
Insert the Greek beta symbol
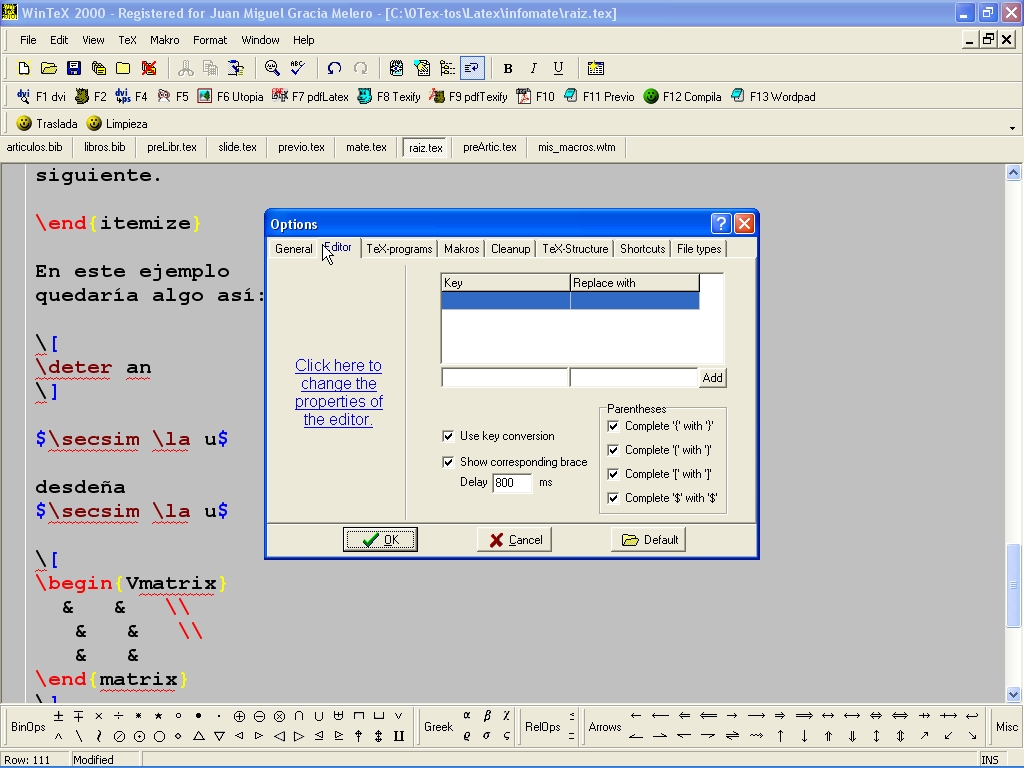tap(487, 716)
